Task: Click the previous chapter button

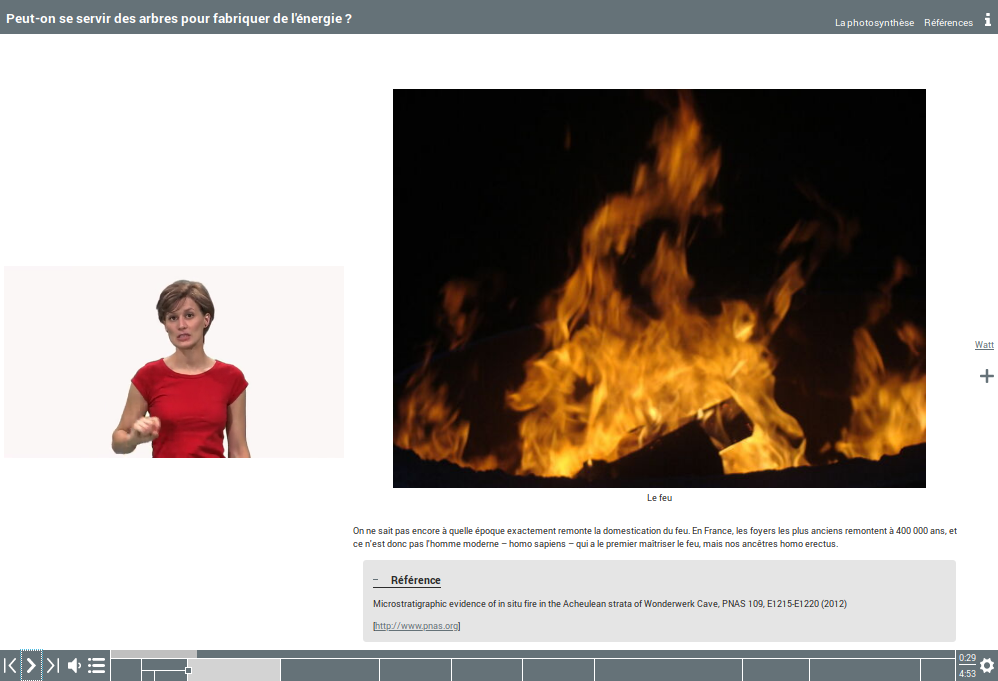Action: click(10, 666)
